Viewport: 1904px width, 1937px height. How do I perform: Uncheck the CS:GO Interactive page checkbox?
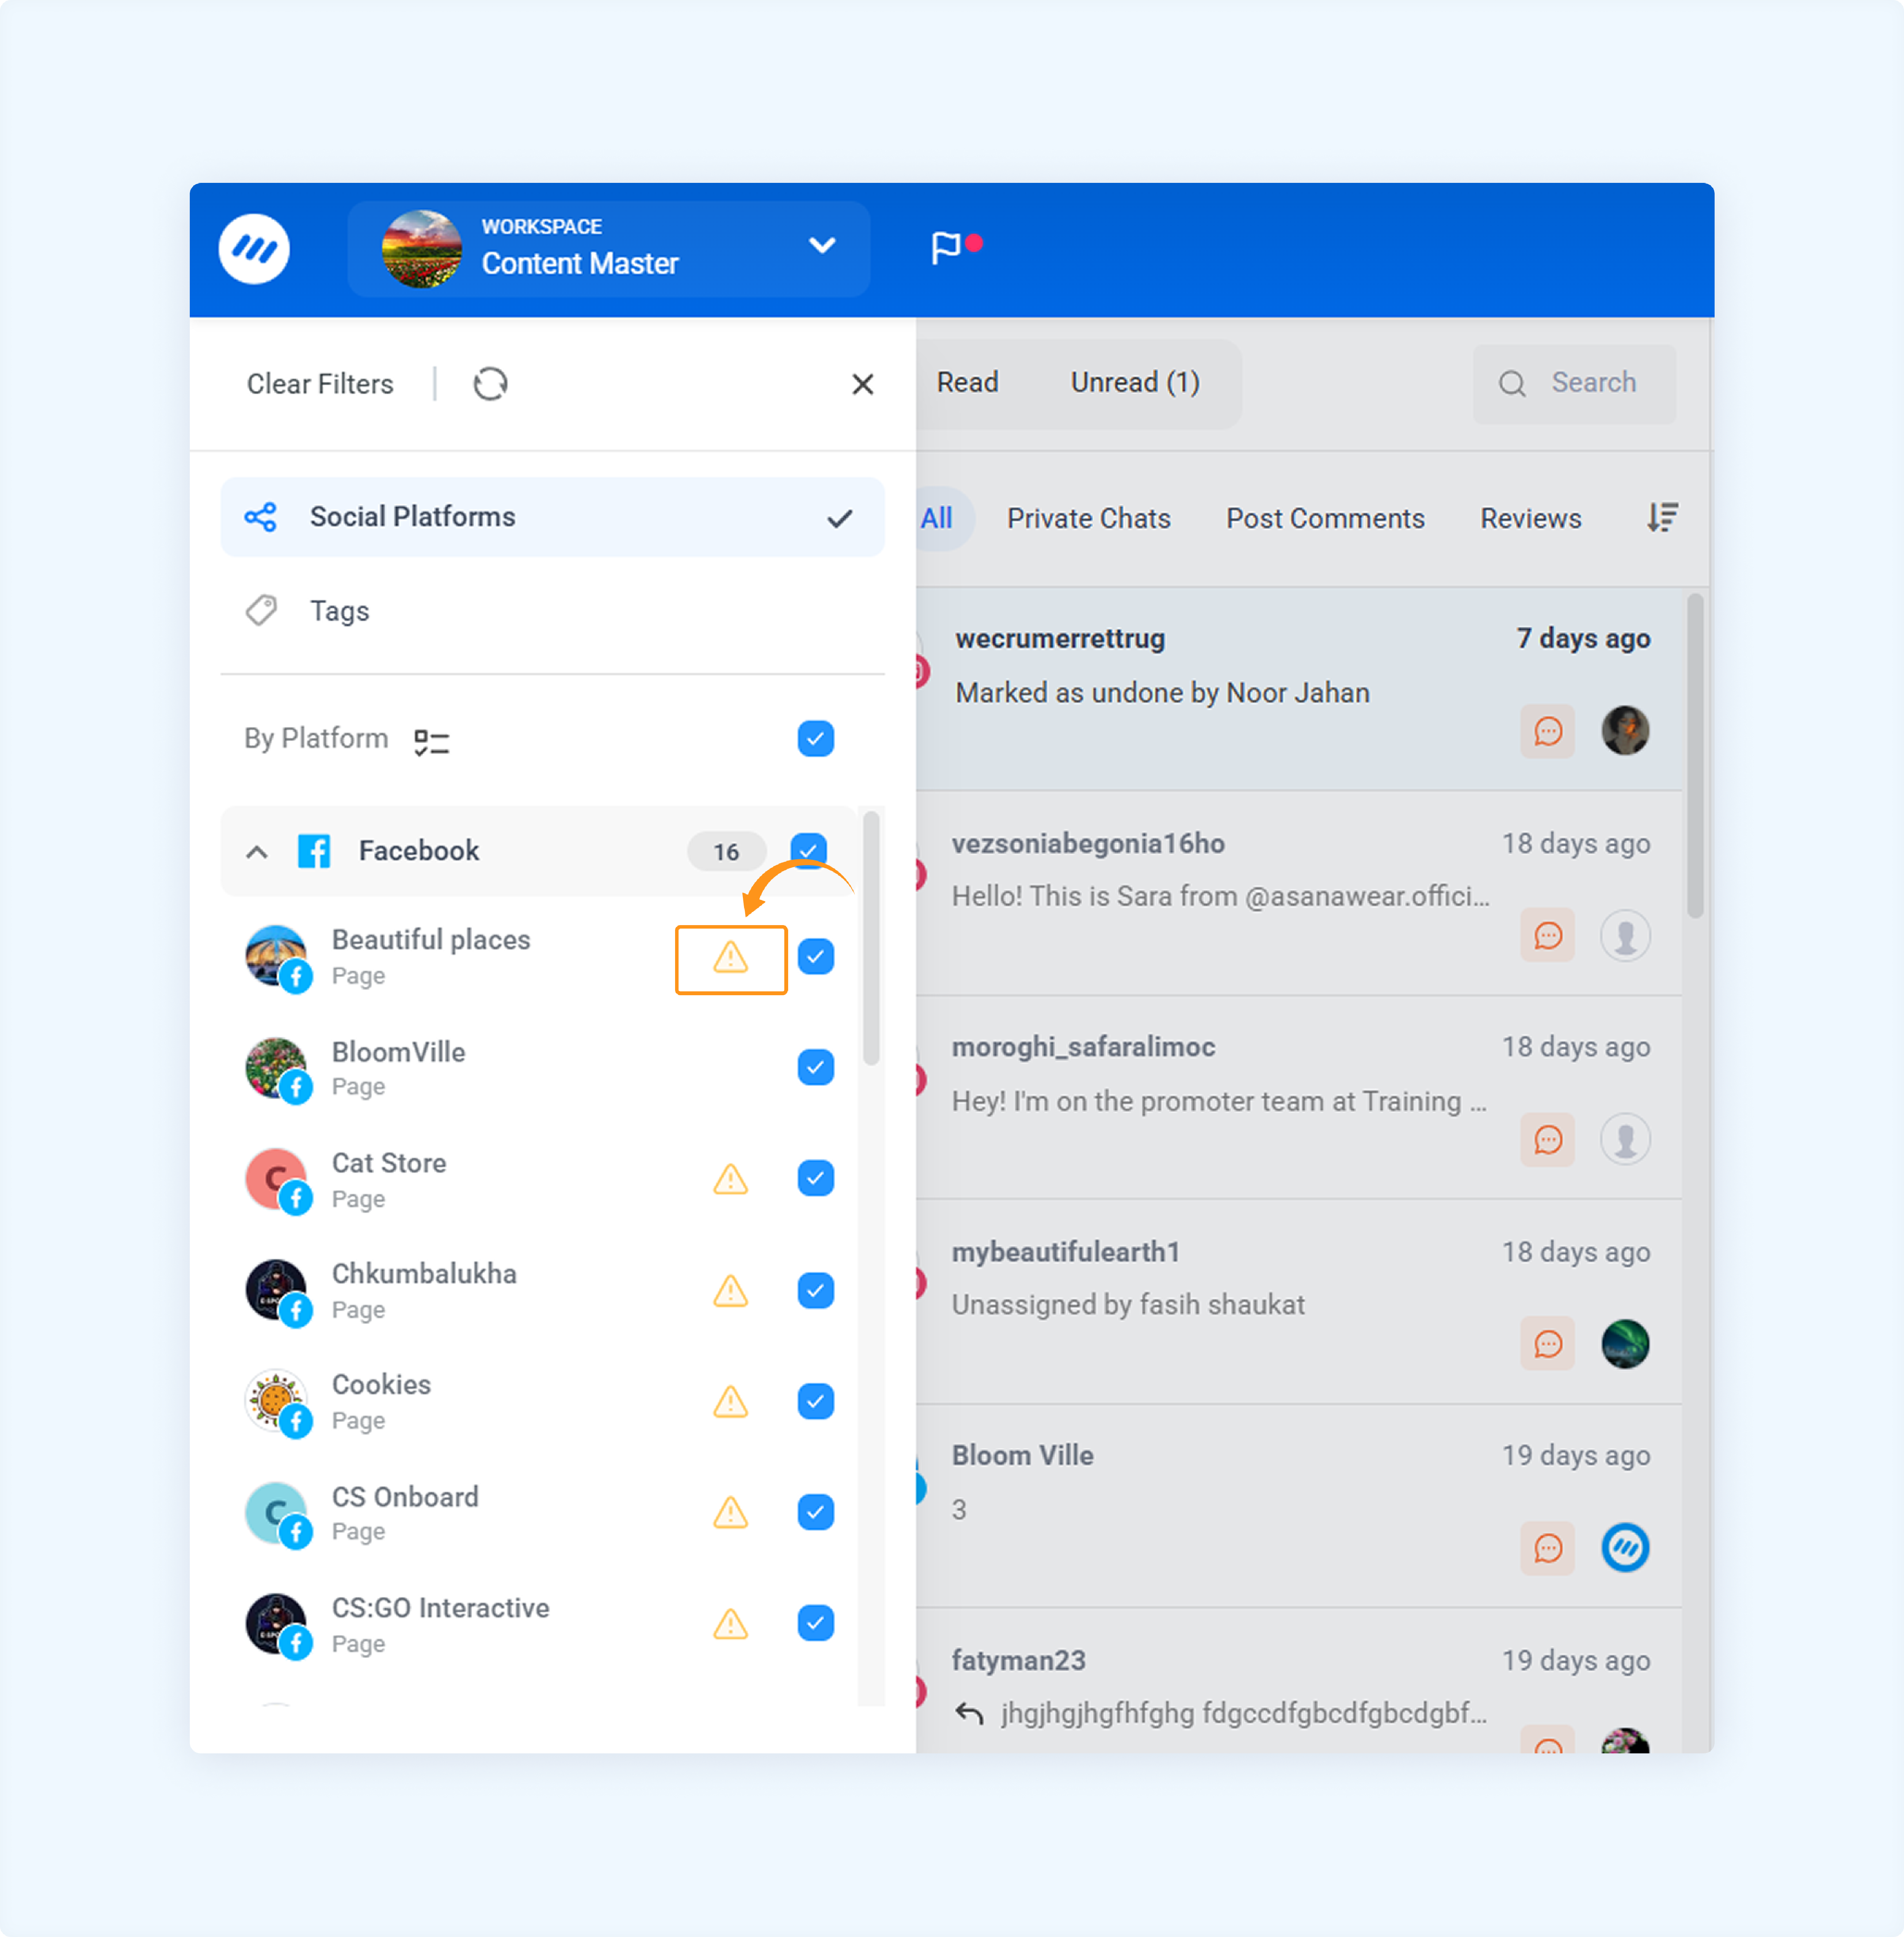pos(816,1623)
